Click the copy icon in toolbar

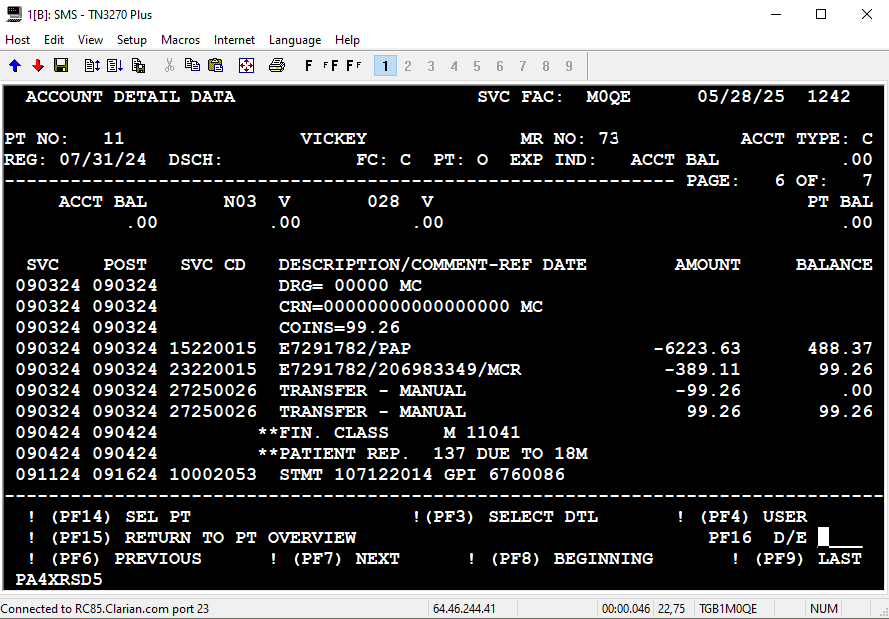click(192, 66)
